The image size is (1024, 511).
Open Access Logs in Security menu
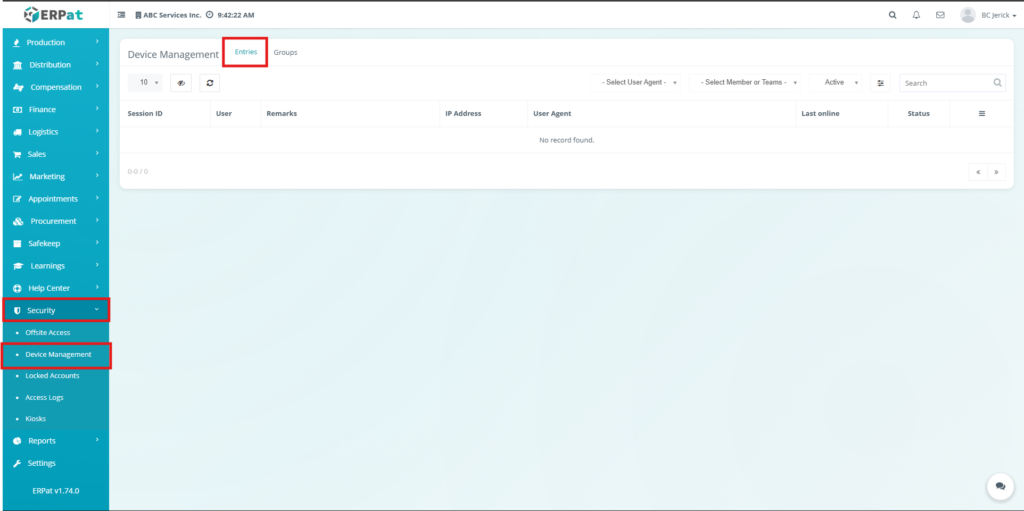tap(44, 397)
